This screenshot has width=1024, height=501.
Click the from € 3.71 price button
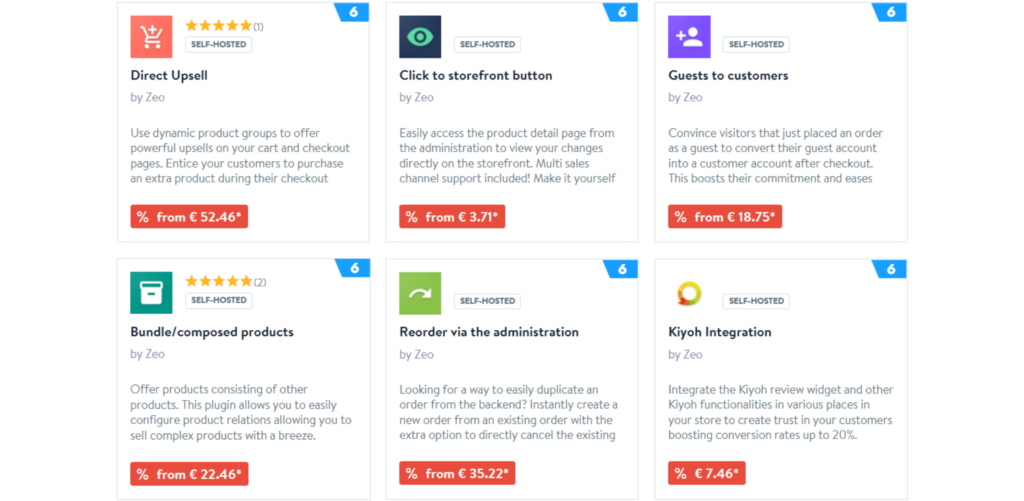[452, 217]
